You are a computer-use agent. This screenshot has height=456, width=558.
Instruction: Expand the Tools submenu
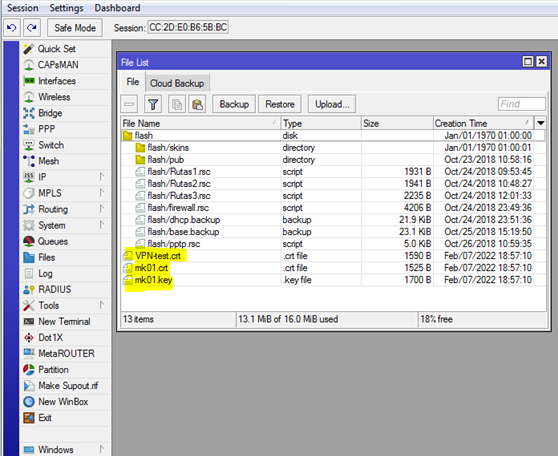click(x=65, y=305)
